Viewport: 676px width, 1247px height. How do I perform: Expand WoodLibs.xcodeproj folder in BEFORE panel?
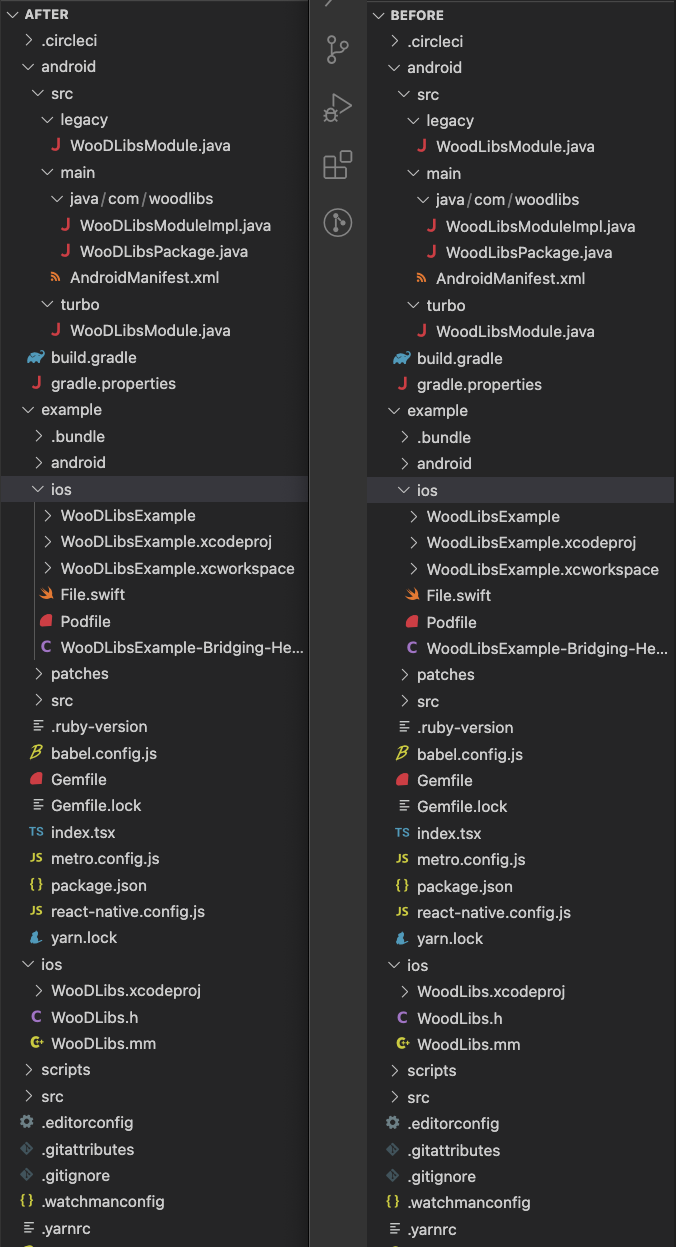coord(405,992)
